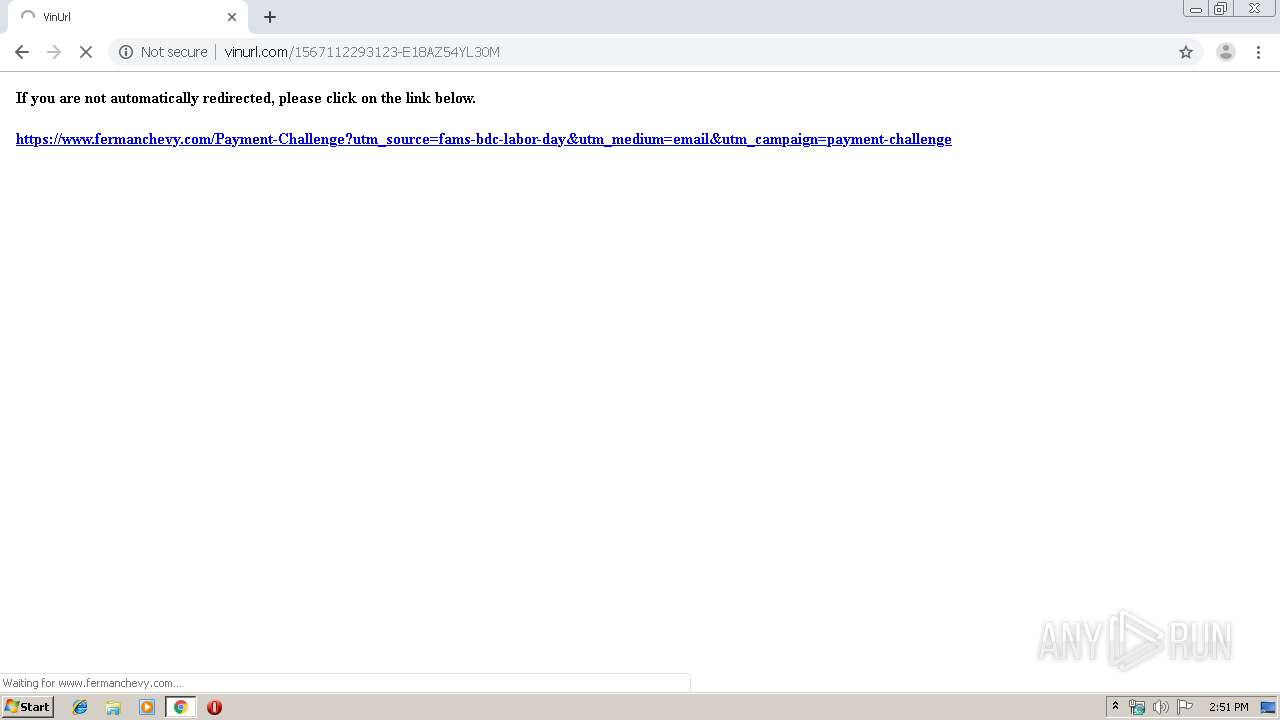Click the 2:51 PM clock
The width and height of the screenshot is (1280, 720).
pyautogui.click(x=1229, y=707)
